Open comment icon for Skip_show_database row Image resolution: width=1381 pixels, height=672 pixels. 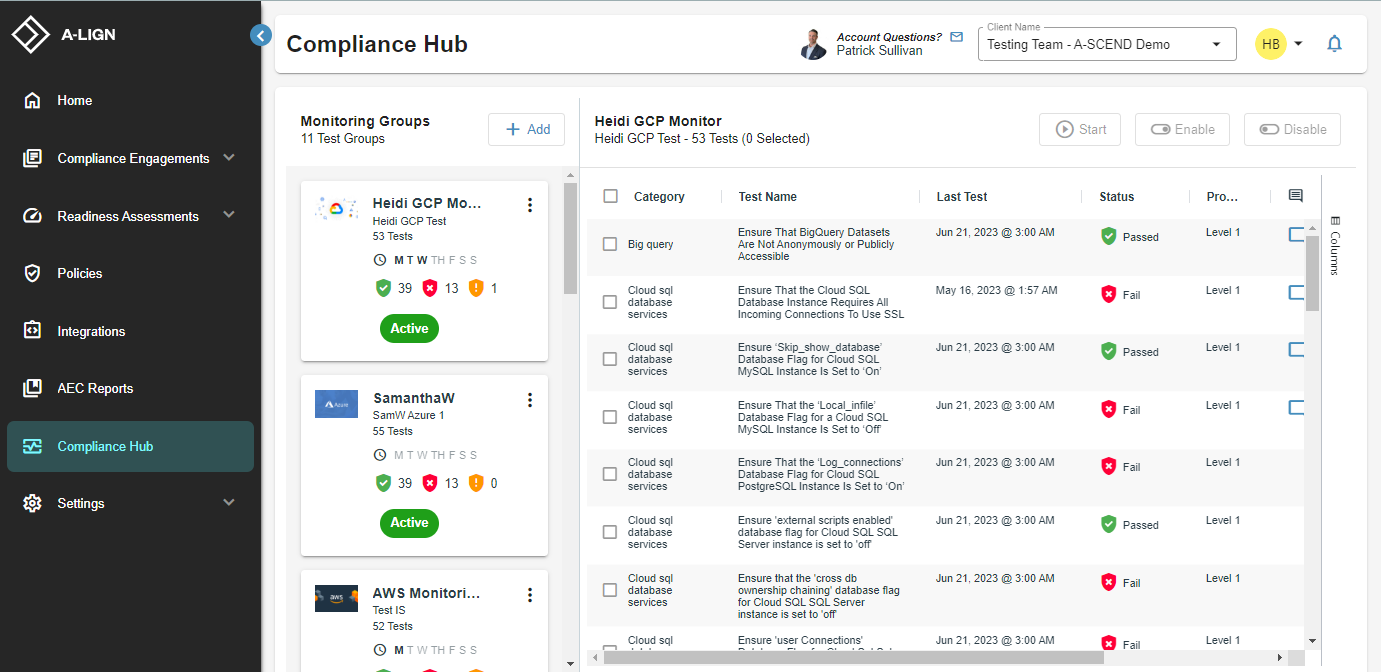tap(1297, 349)
